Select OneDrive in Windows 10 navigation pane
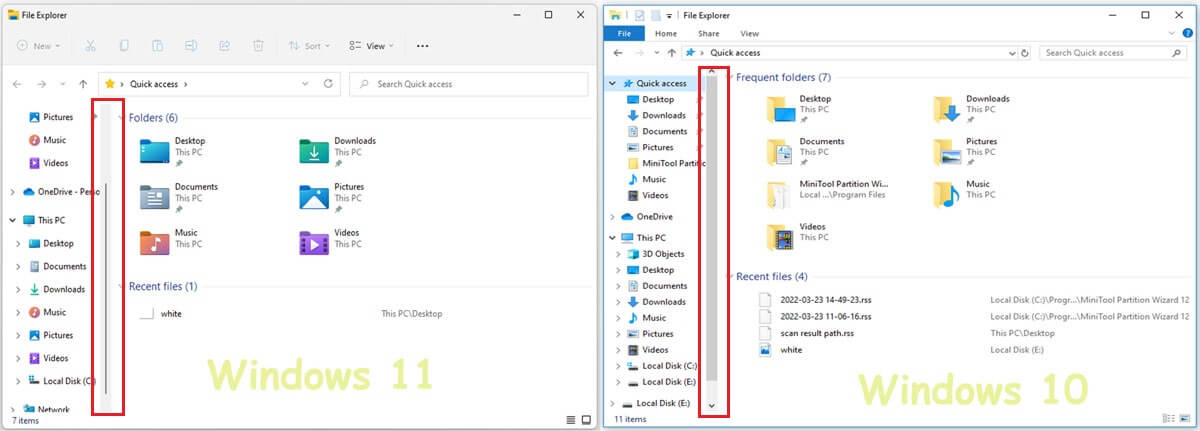Screen dimensions: 1200x431 [647, 216]
